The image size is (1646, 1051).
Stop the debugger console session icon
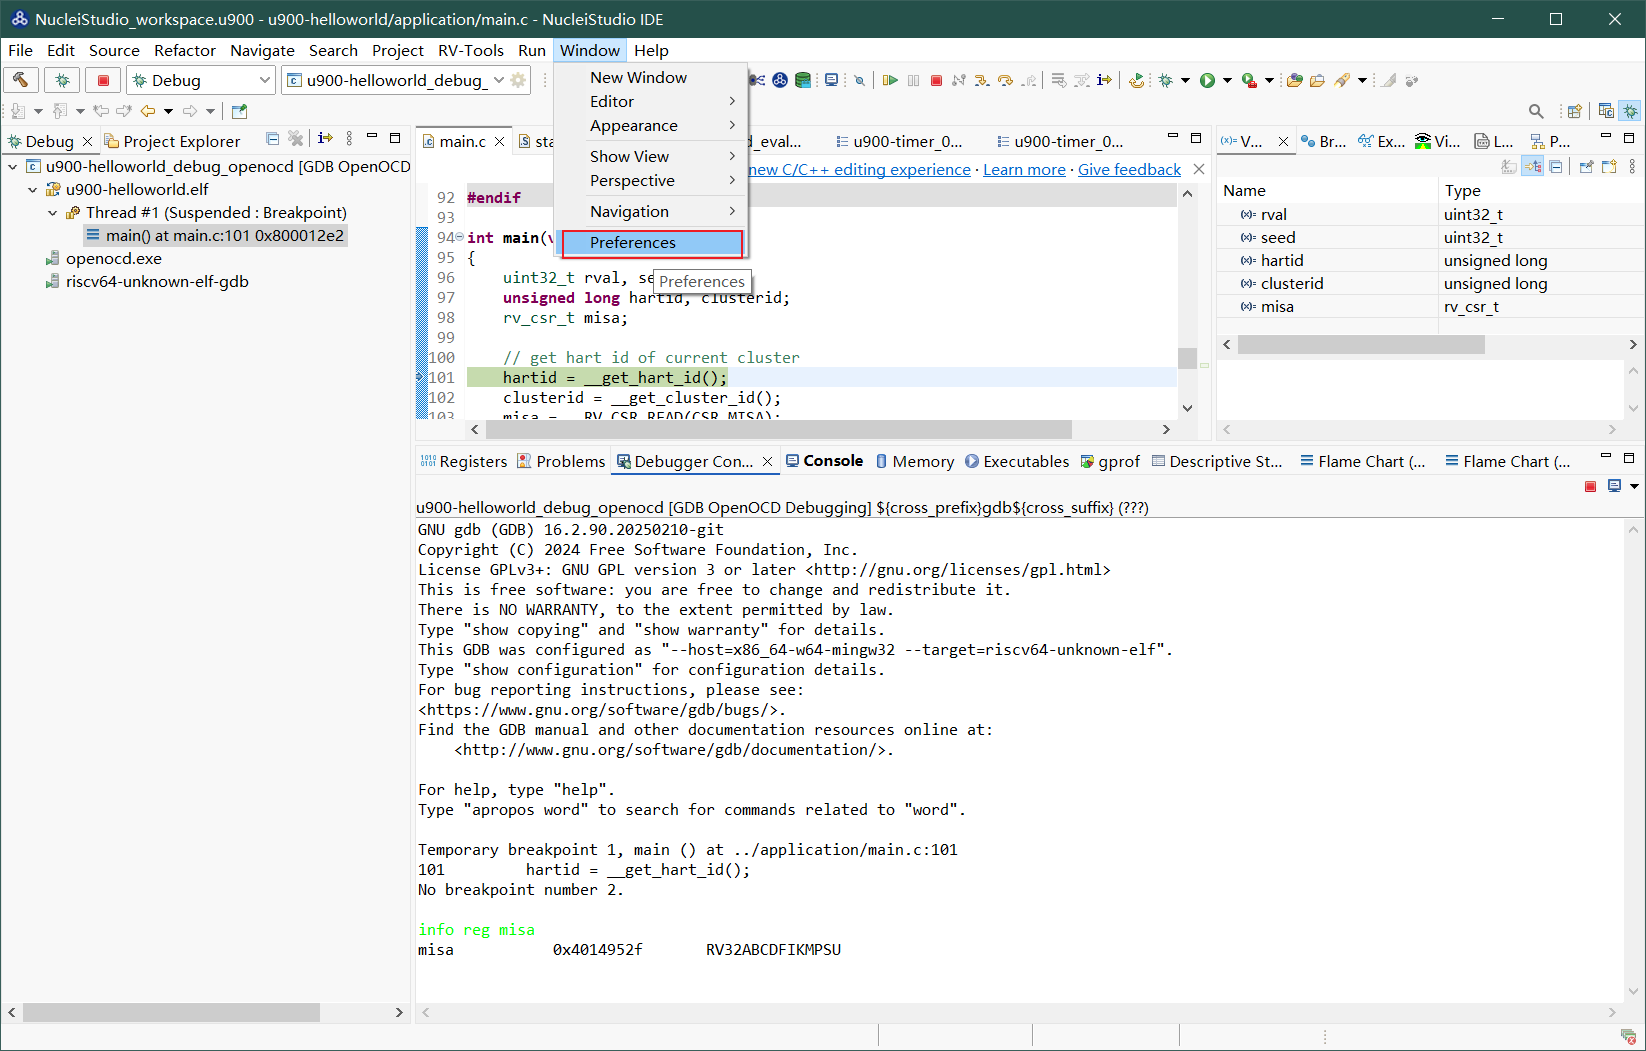tap(1590, 486)
